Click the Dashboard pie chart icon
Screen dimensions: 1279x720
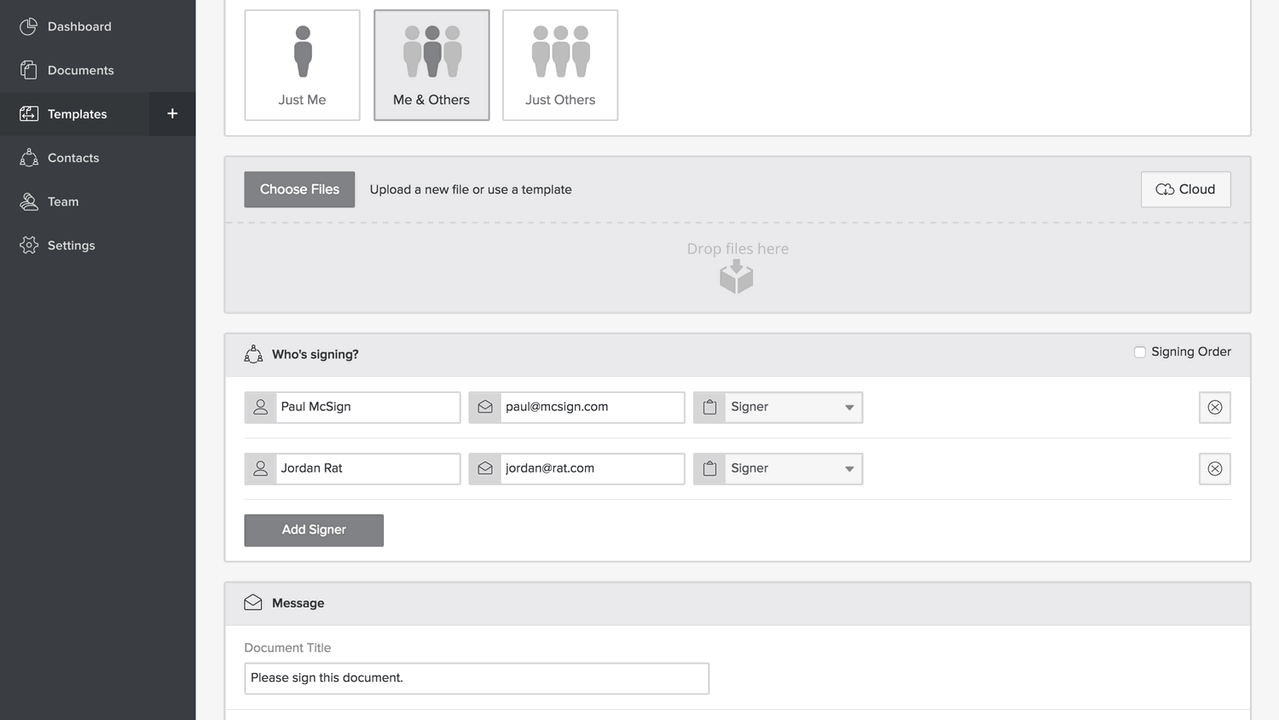(29, 27)
